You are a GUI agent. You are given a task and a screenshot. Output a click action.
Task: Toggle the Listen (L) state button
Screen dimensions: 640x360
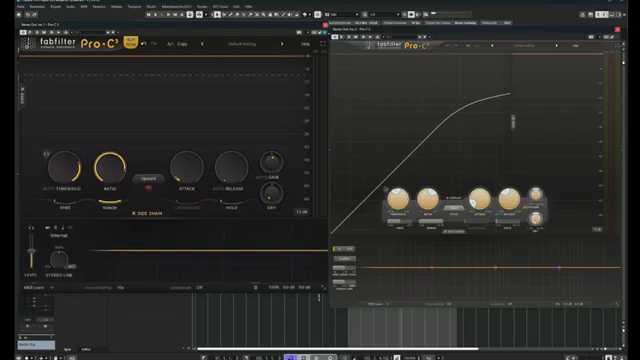click(x=162, y=15)
